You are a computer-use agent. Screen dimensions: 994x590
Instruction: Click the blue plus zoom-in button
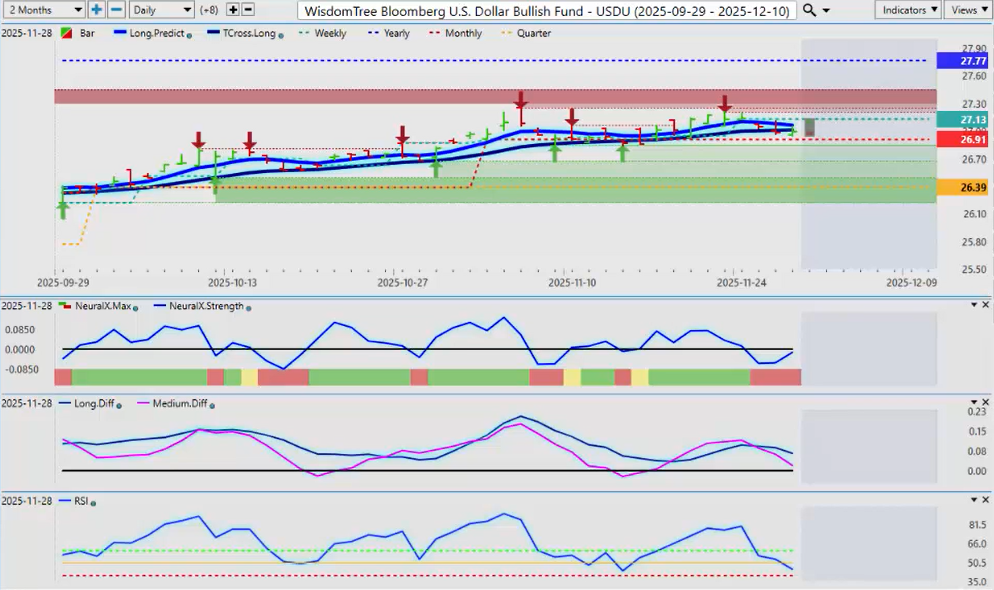tap(97, 9)
